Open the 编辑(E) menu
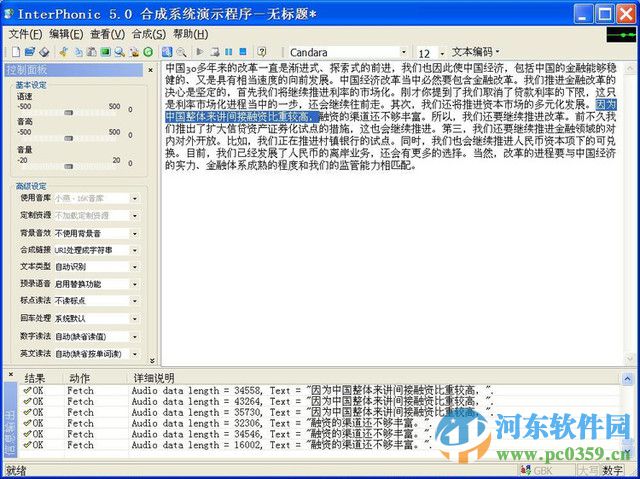This screenshot has height=479, width=640. click(x=66, y=34)
